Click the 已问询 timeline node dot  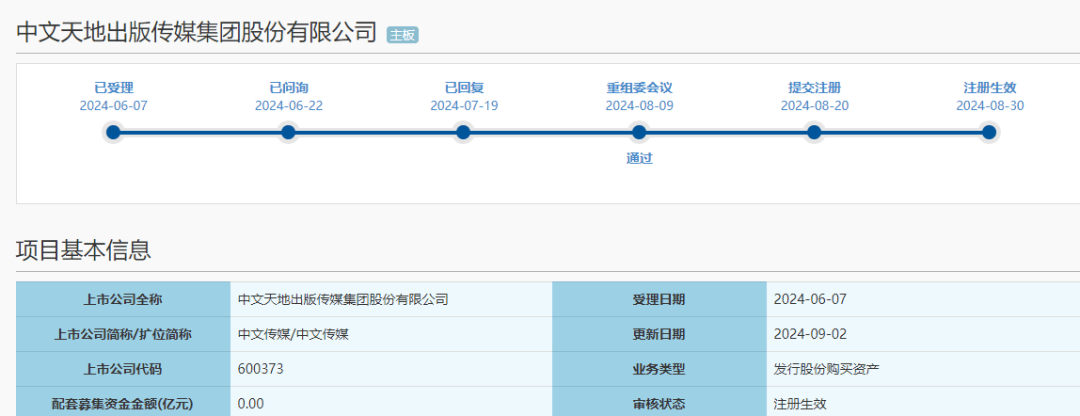tap(289, 132)
